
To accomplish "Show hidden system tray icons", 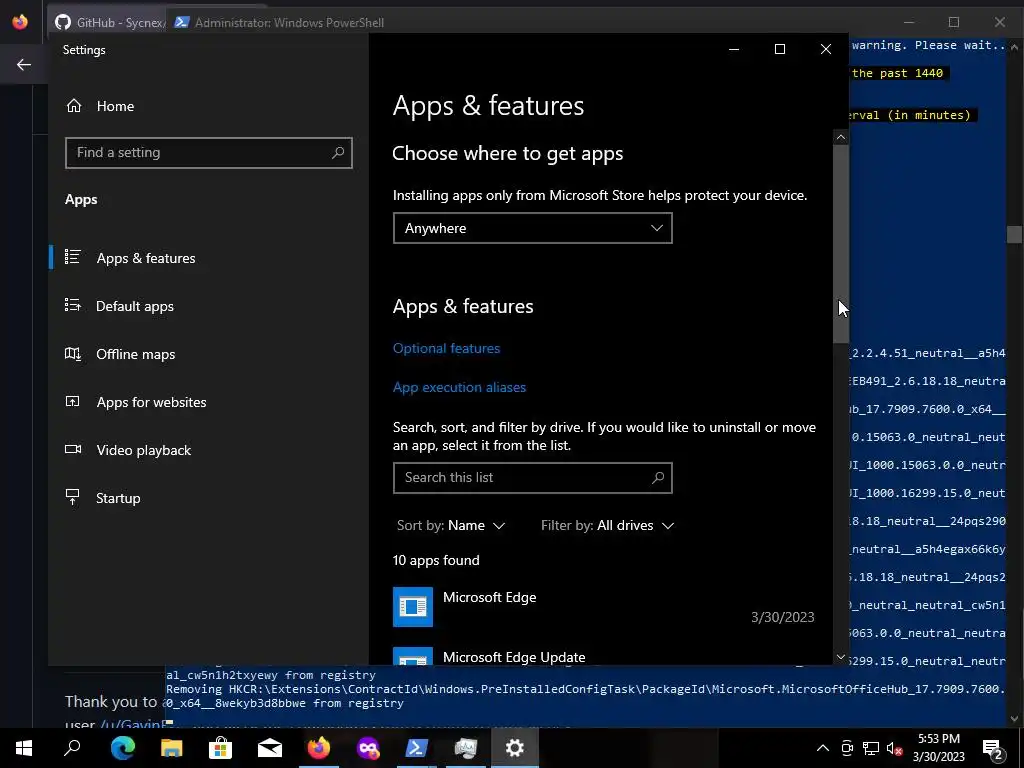I will (x=823, y=748).
